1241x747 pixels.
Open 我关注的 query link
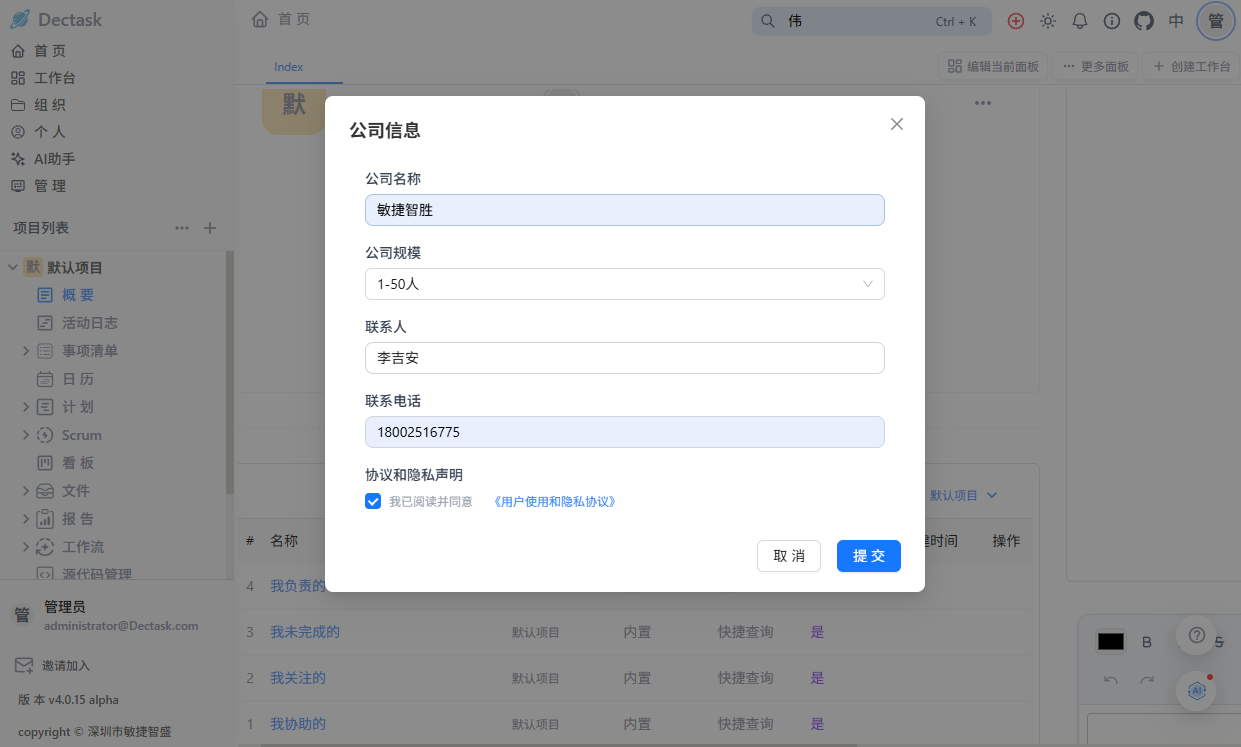(x=298, y=678)
